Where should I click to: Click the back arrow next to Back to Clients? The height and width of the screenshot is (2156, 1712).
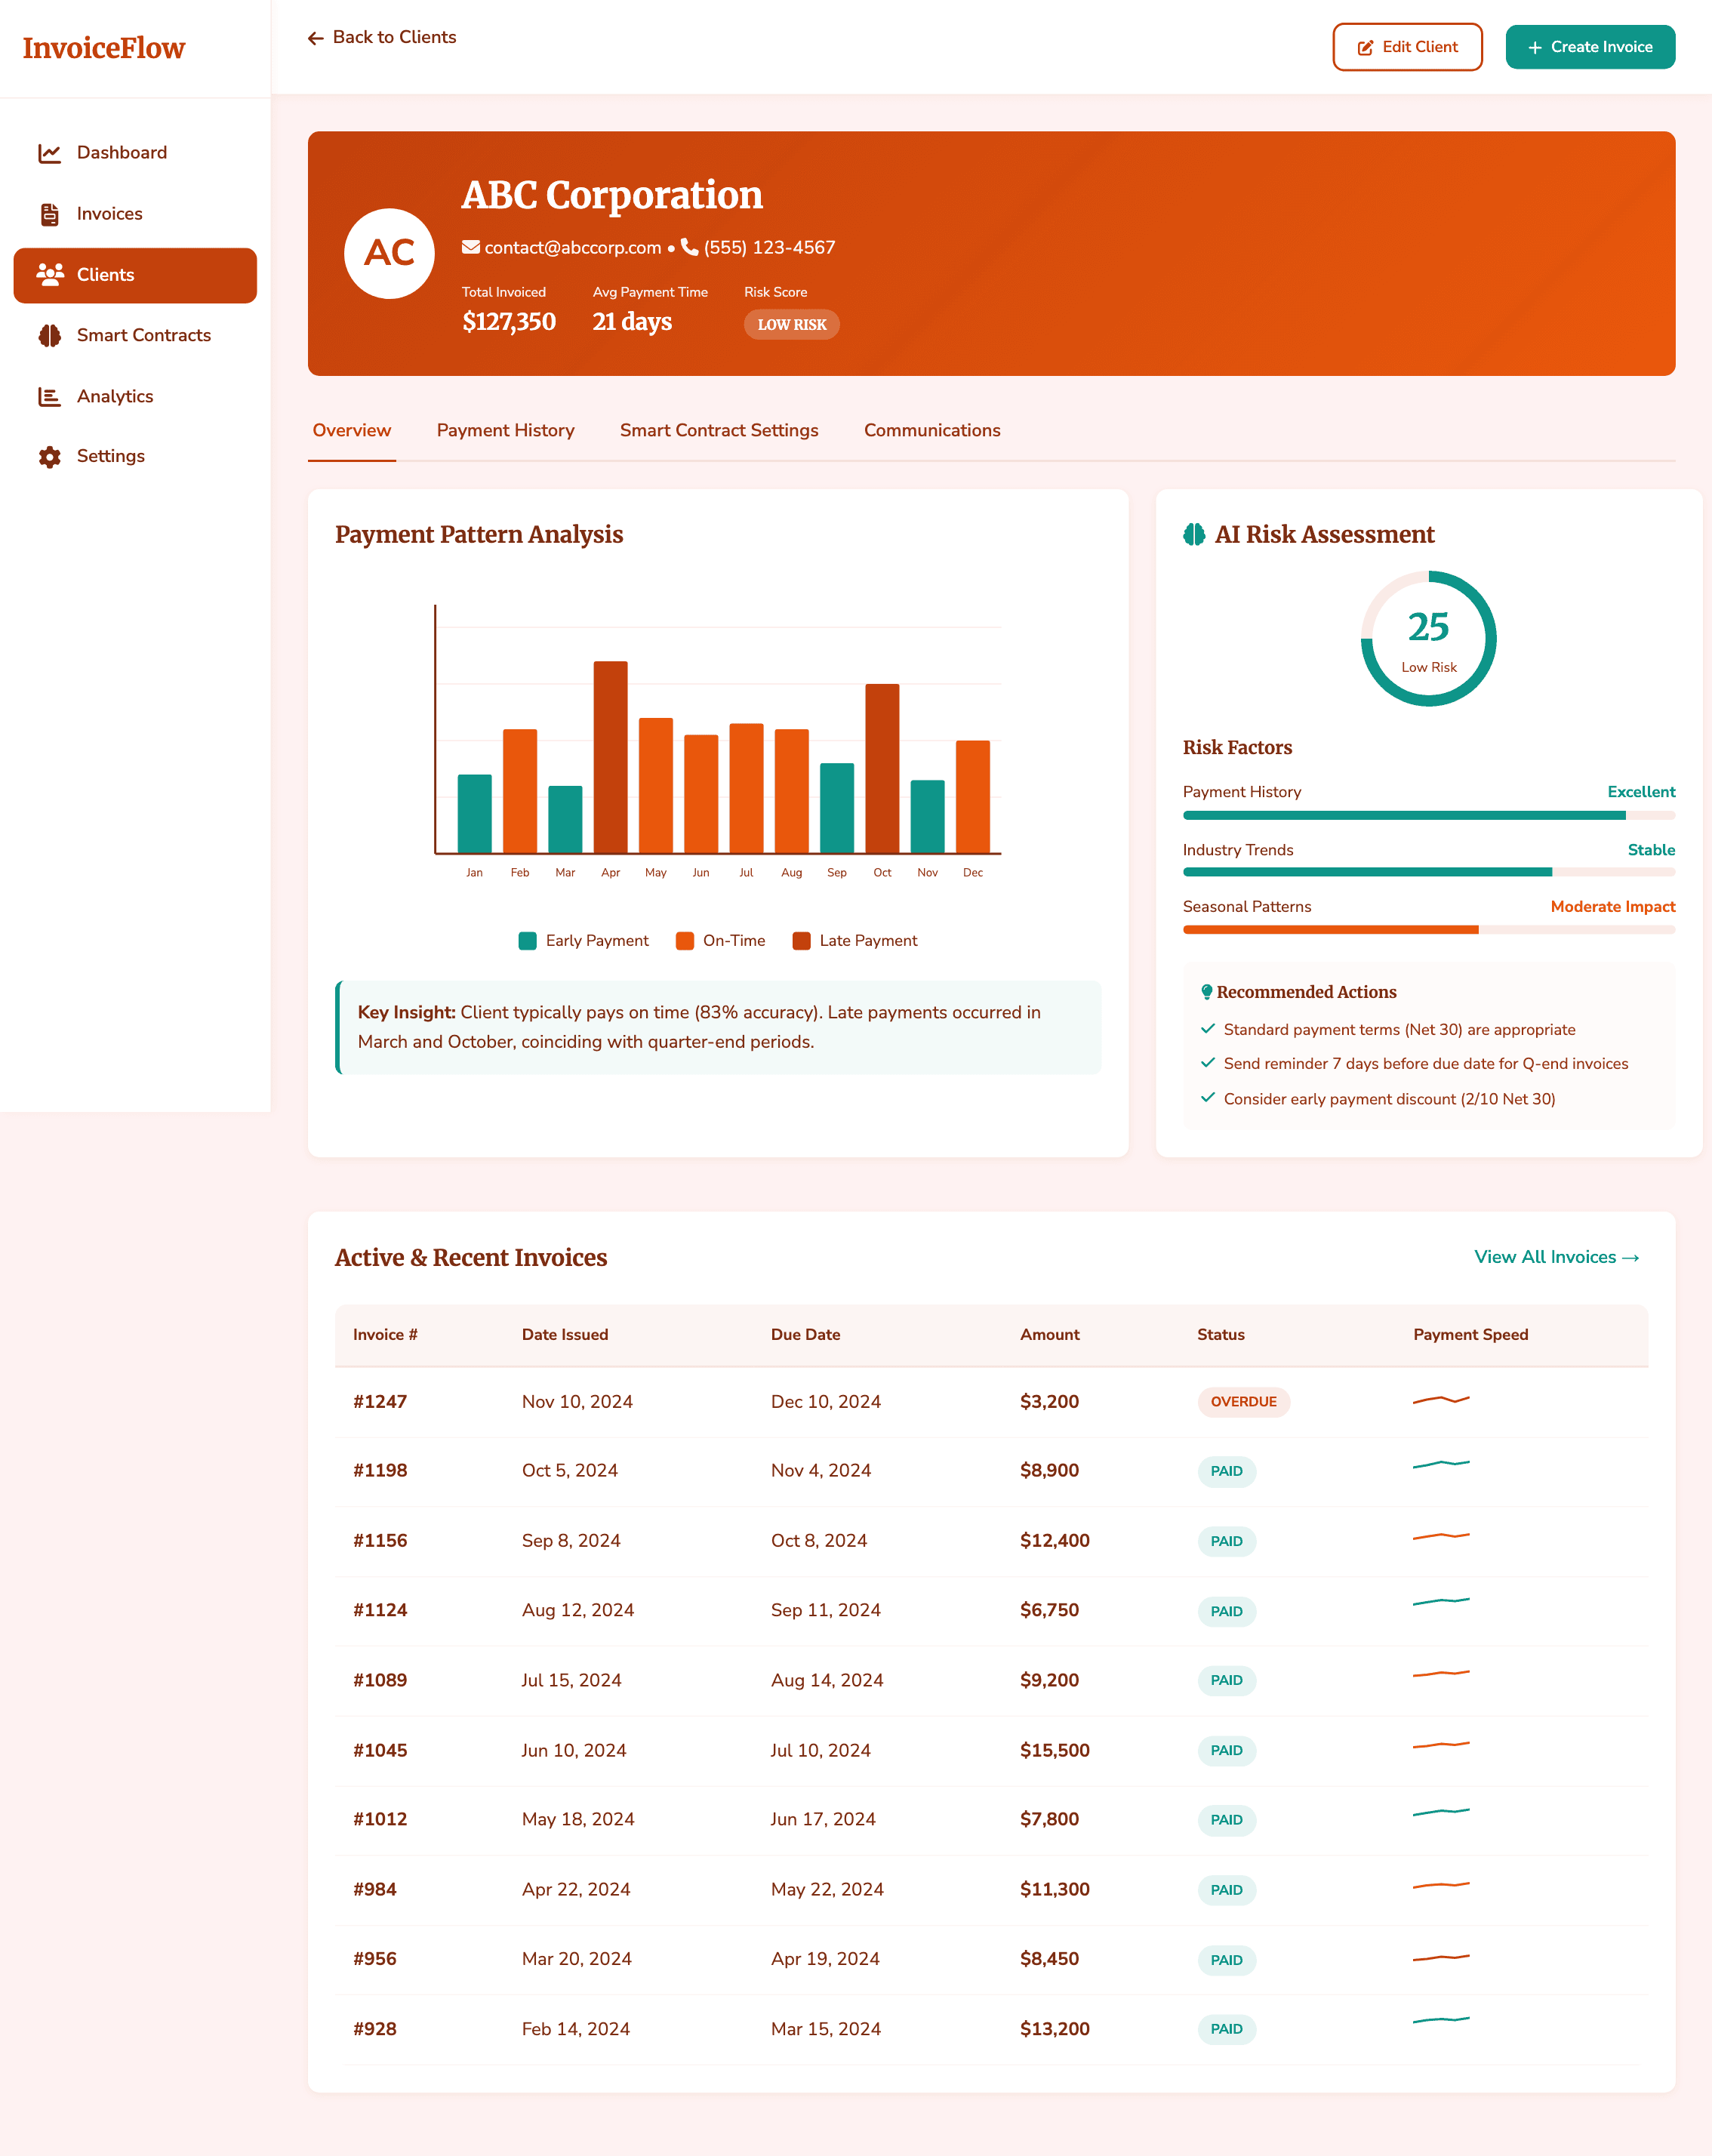click(x=316, y=38)
